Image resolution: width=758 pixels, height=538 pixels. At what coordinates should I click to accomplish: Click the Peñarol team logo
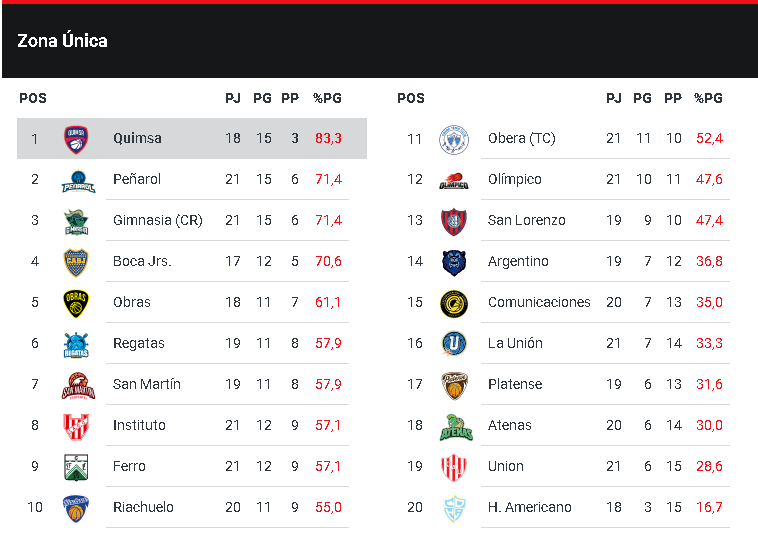click(x=76, y=180)
